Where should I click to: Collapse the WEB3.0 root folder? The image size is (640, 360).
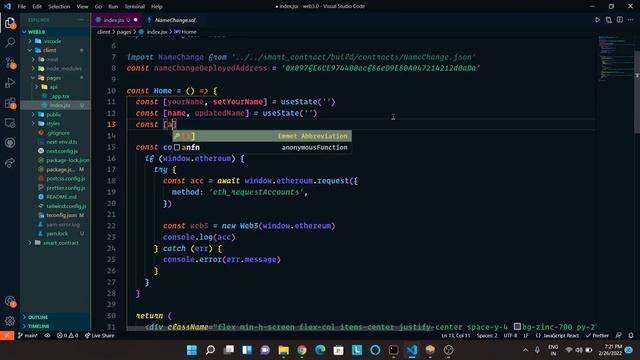click(x=55, y=32)
